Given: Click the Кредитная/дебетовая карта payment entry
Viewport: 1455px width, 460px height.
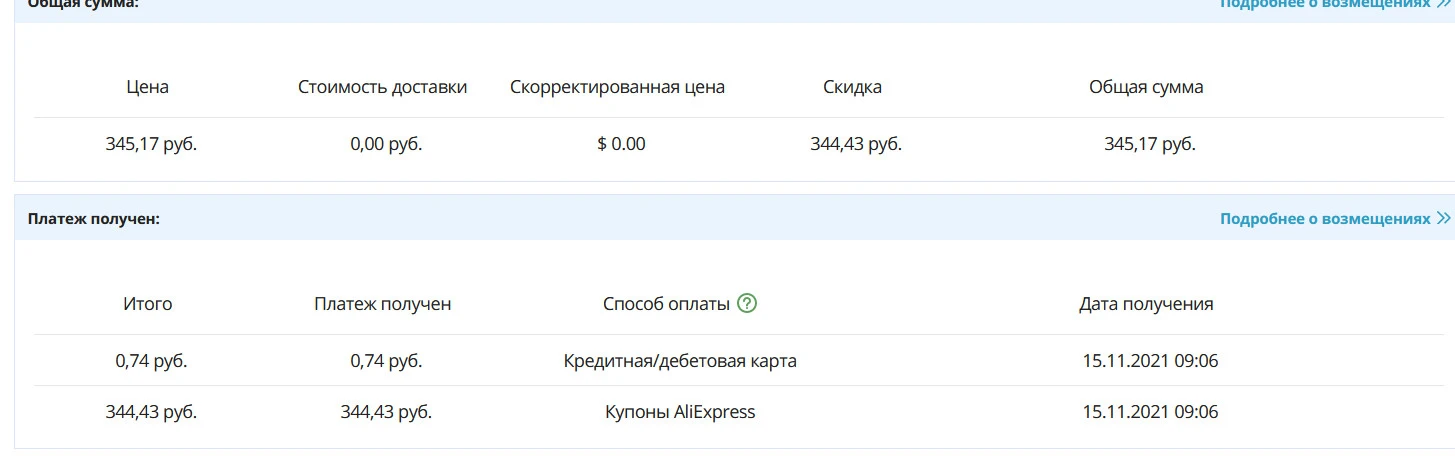Looking at the screenshot, I should pos(680,361).
